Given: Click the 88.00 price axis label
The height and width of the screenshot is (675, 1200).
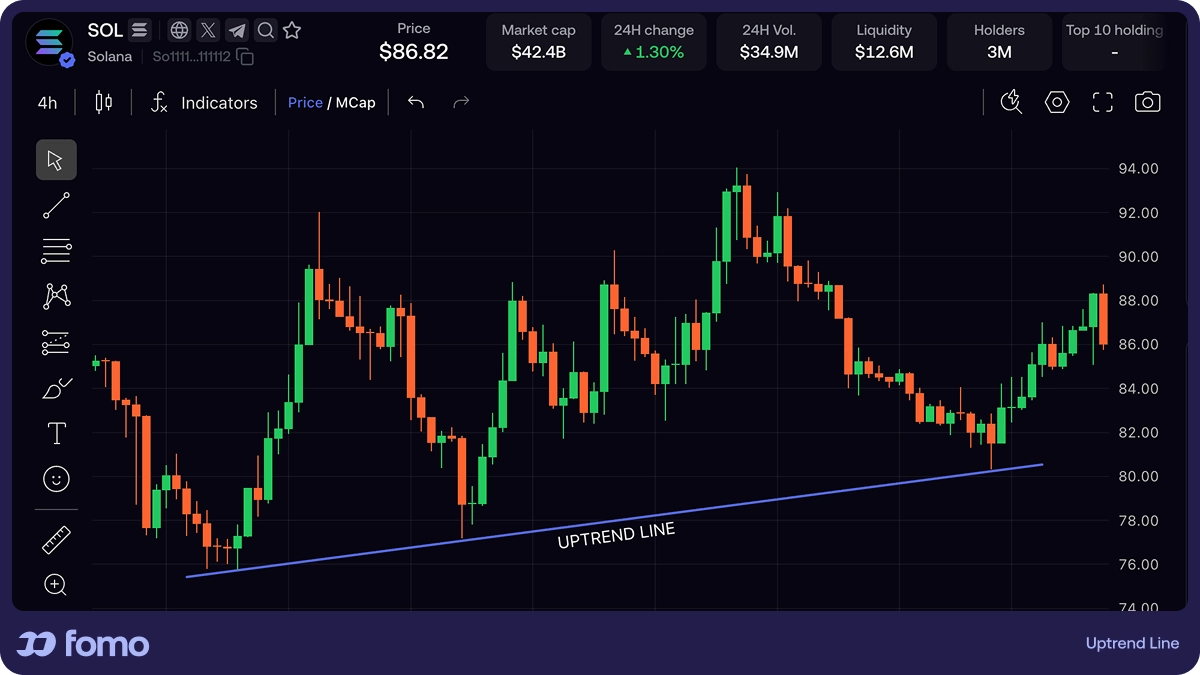Looking at the screenshot, I should [1138, 301].
